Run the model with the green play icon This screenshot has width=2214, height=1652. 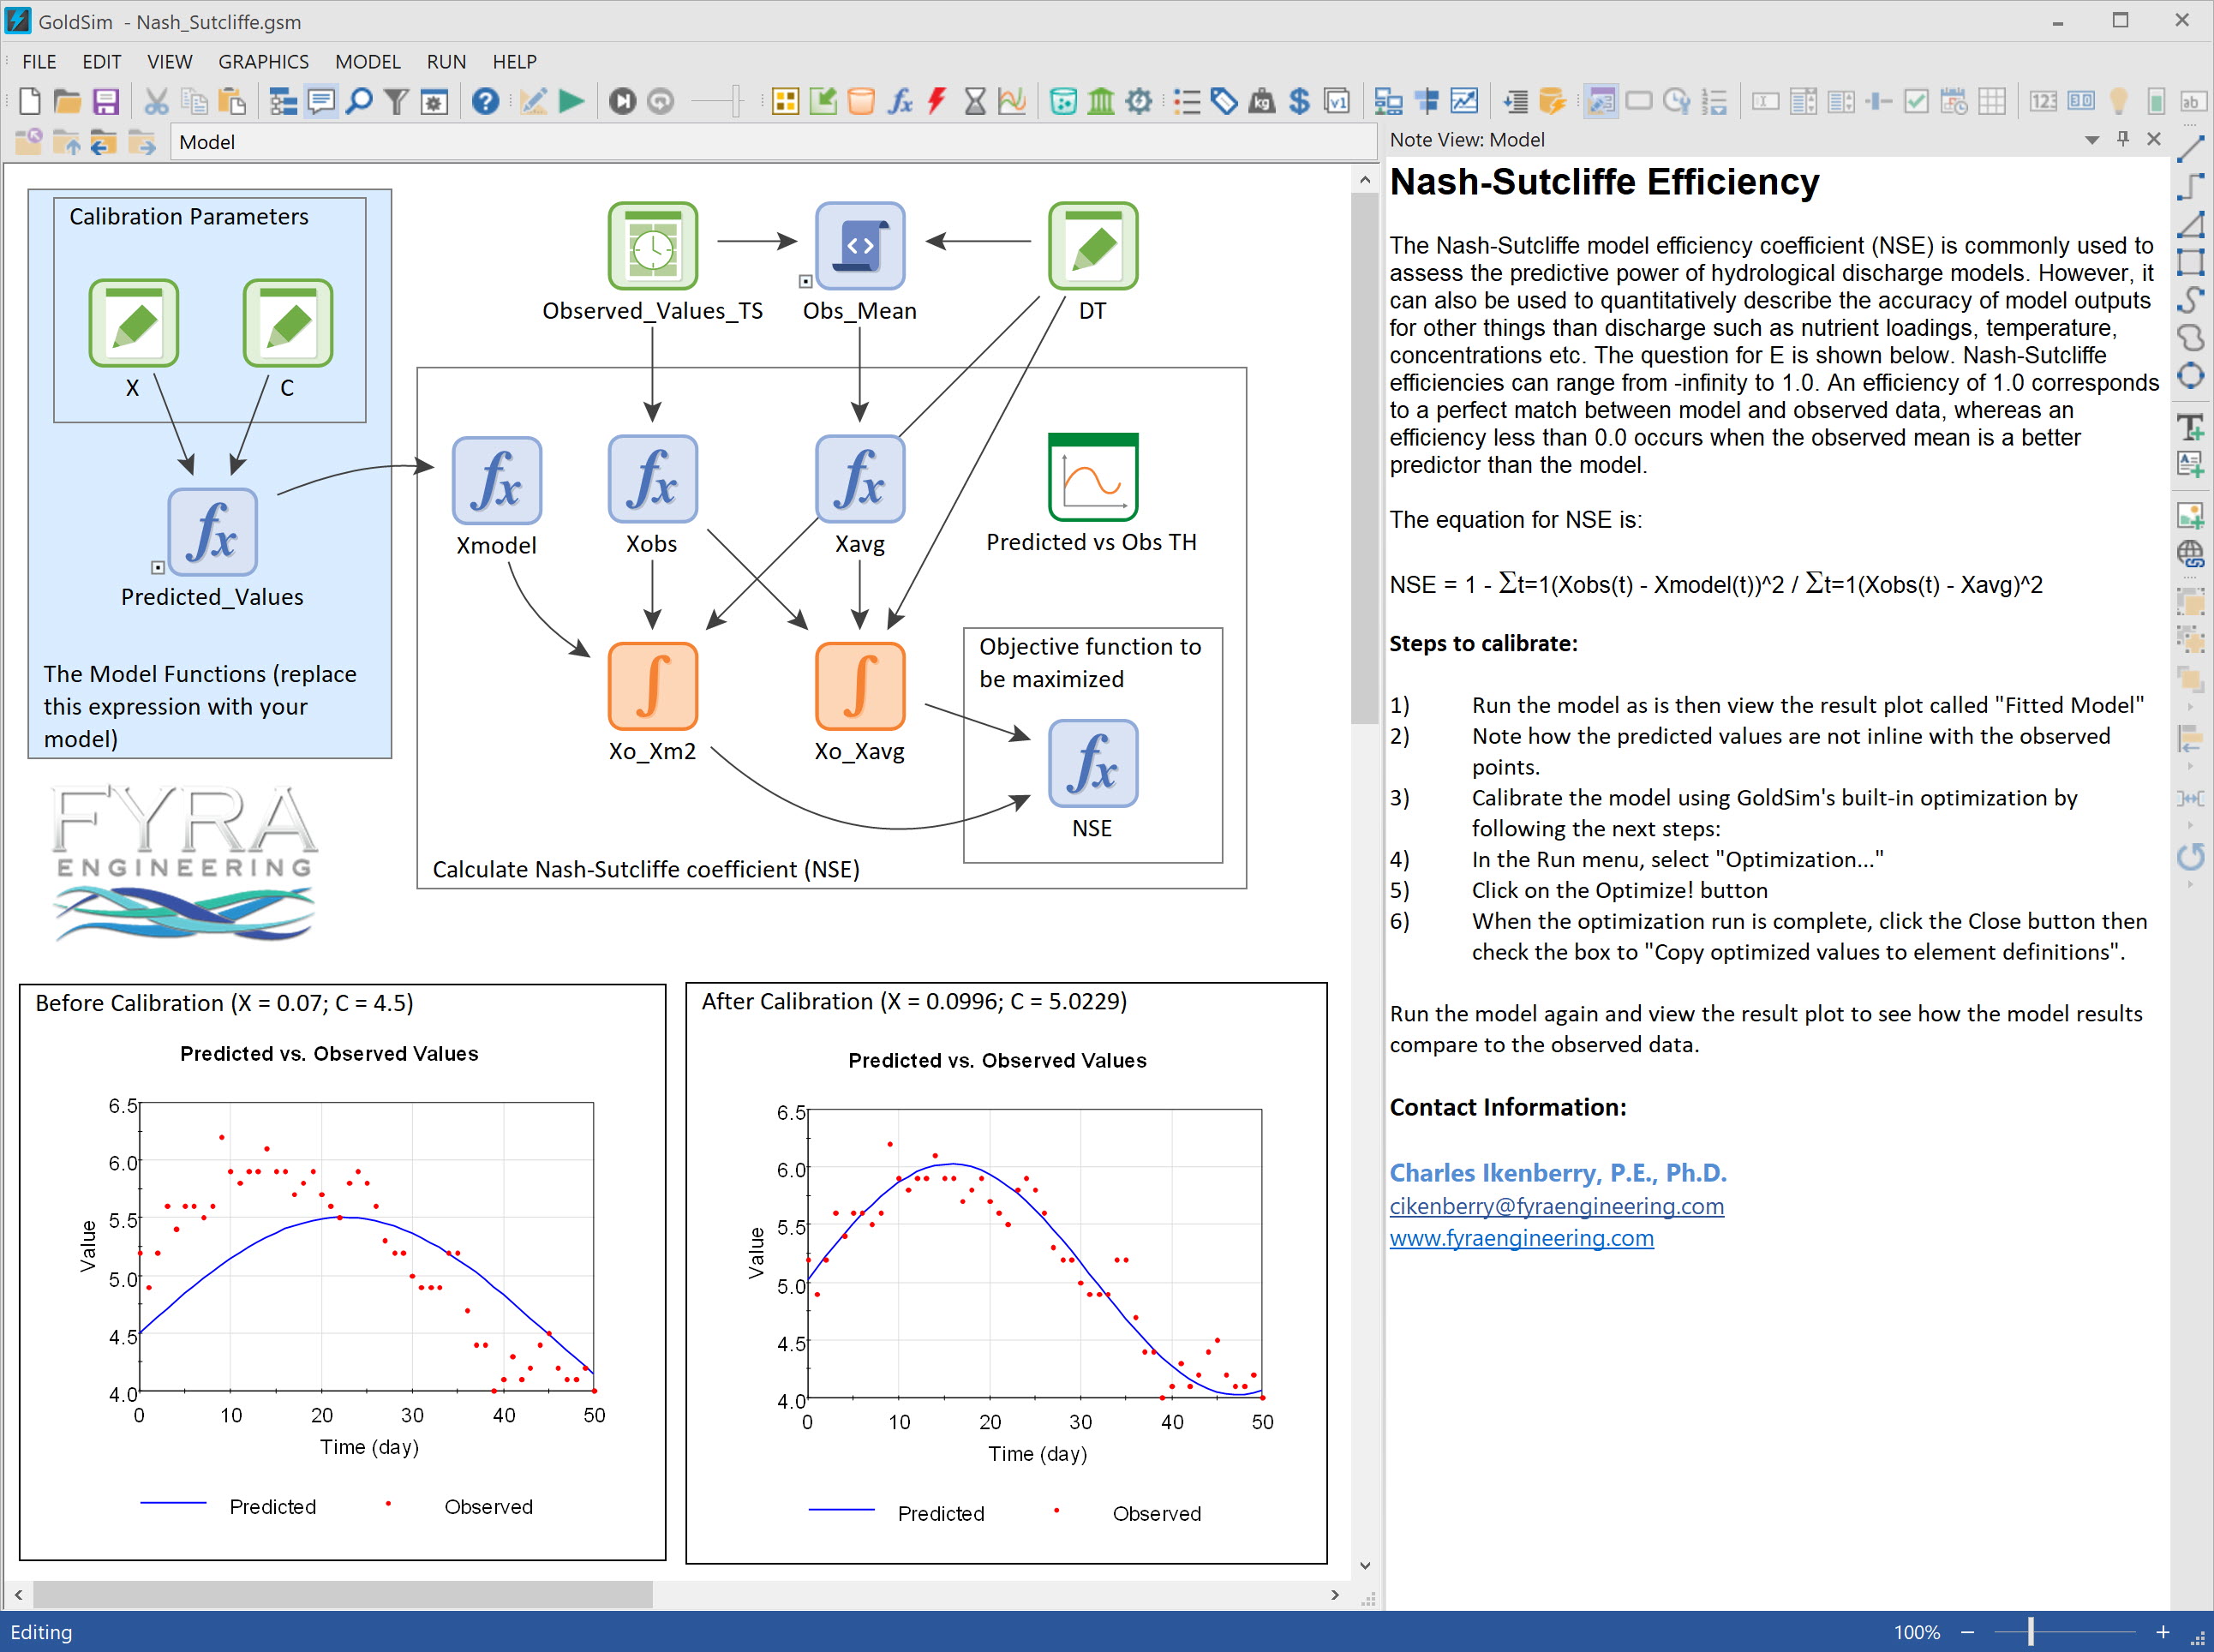click(x=571, y=101)
